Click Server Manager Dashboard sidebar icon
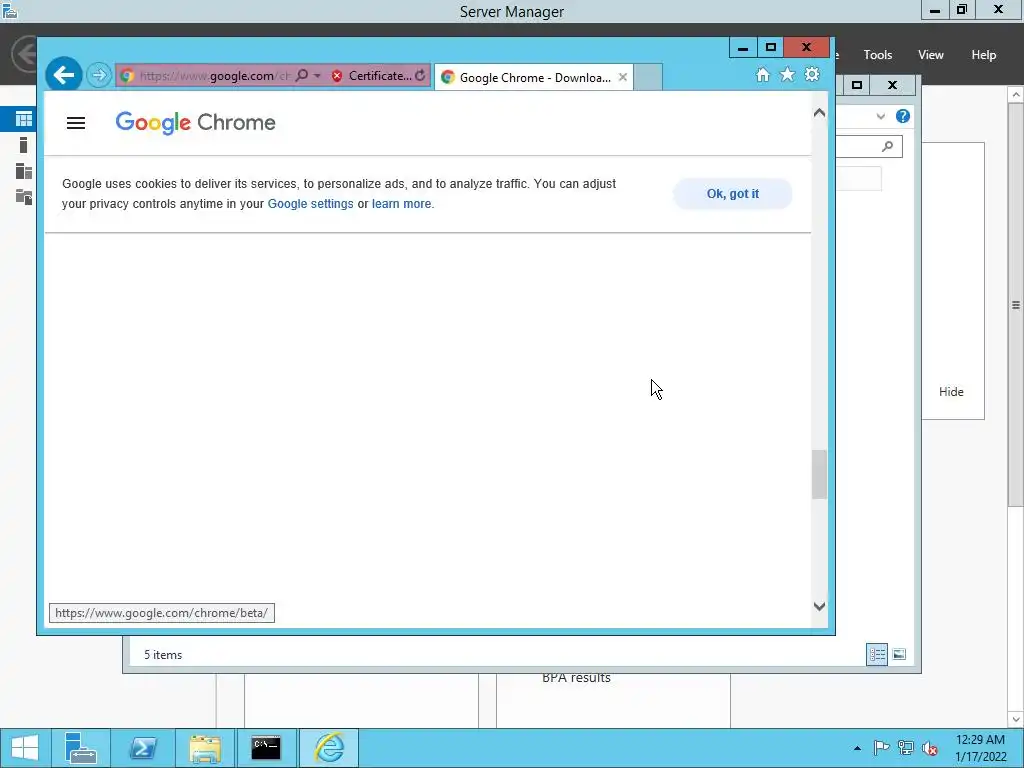The height and width of the screenshot is (768, 1024). click(x=24, y=119)
